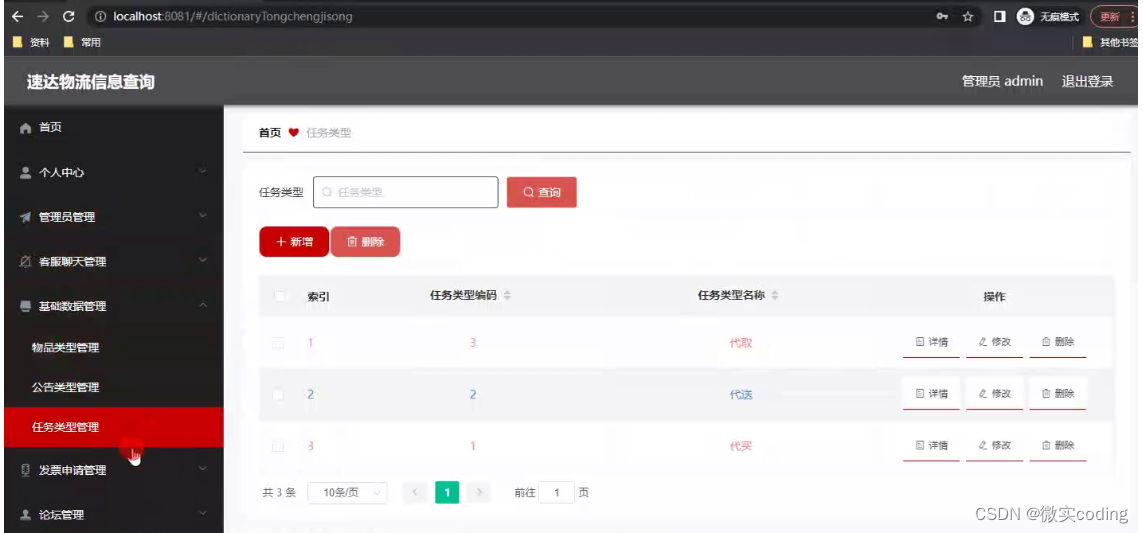Reload the page with refresh icon

click(x=69, y=16)
